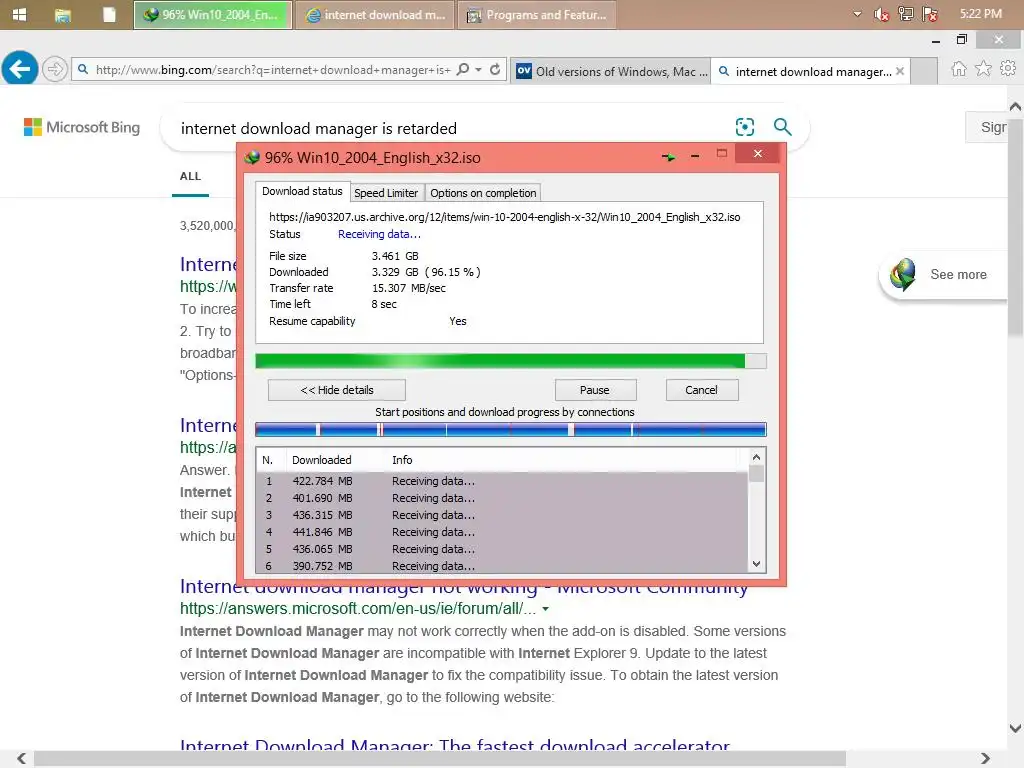The image size is (1024, 768).
Task: Click the blue connections progress bar
Action: tap(511, 430)
